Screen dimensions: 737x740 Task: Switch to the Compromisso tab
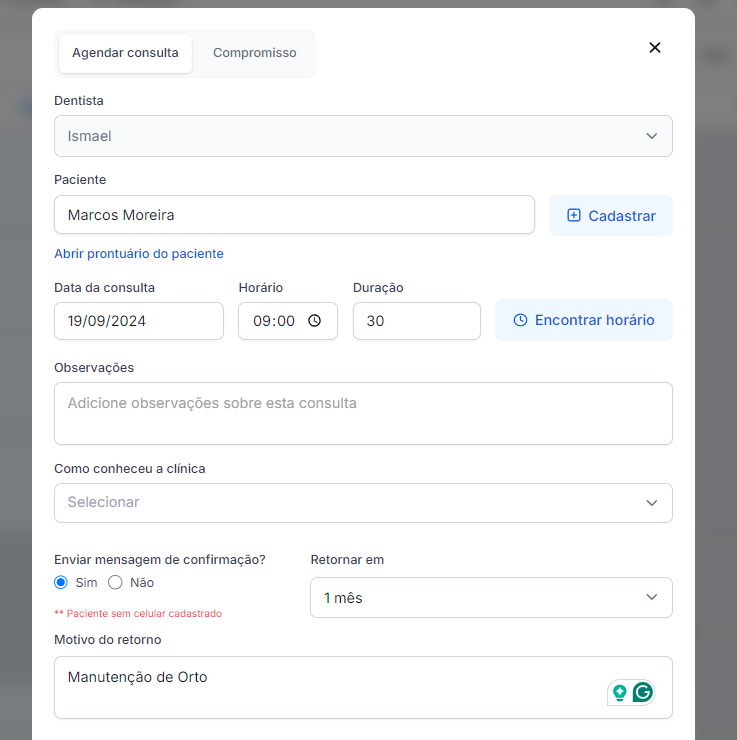(254, 53)
